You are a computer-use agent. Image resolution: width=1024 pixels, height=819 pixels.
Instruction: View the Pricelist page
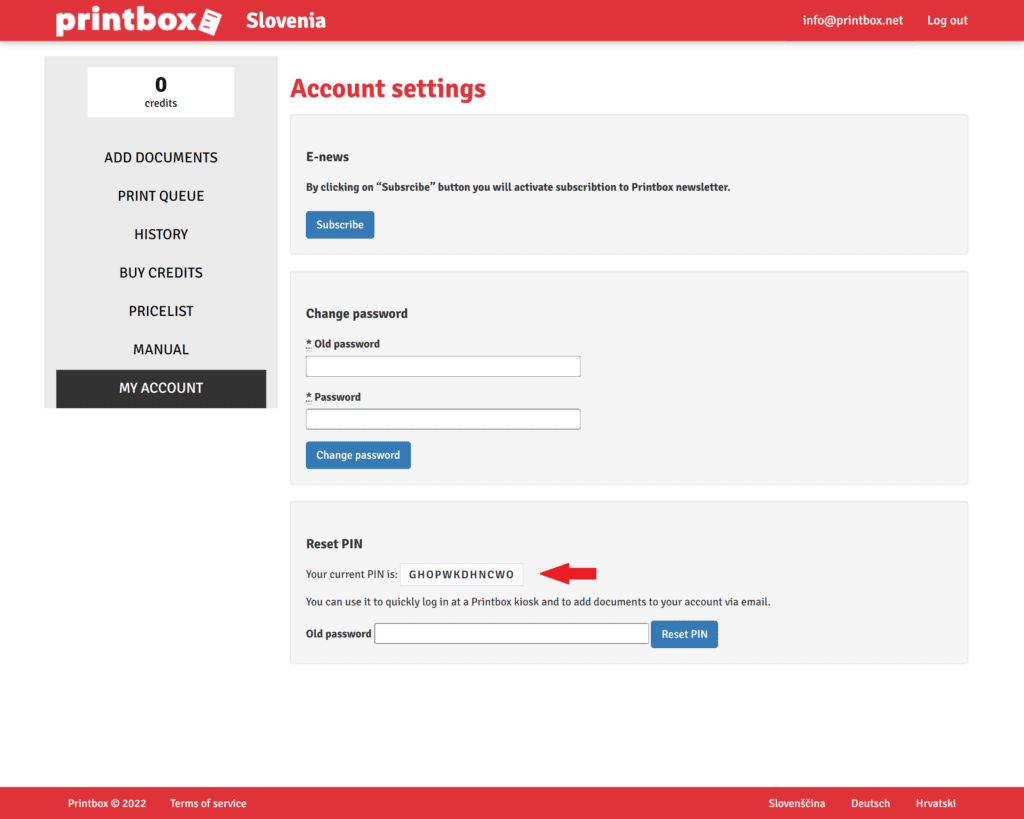[x=161, y=311]
